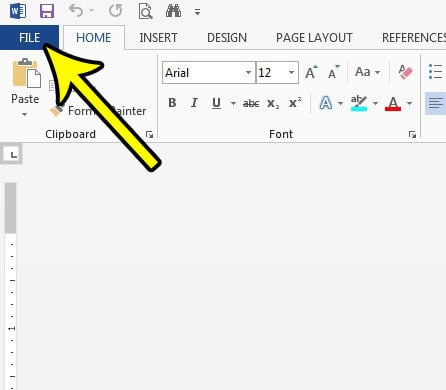446x390 pixels.
Task: Apply cyan text highlight color
Action: pyautogui.click(x=359, y=103)
